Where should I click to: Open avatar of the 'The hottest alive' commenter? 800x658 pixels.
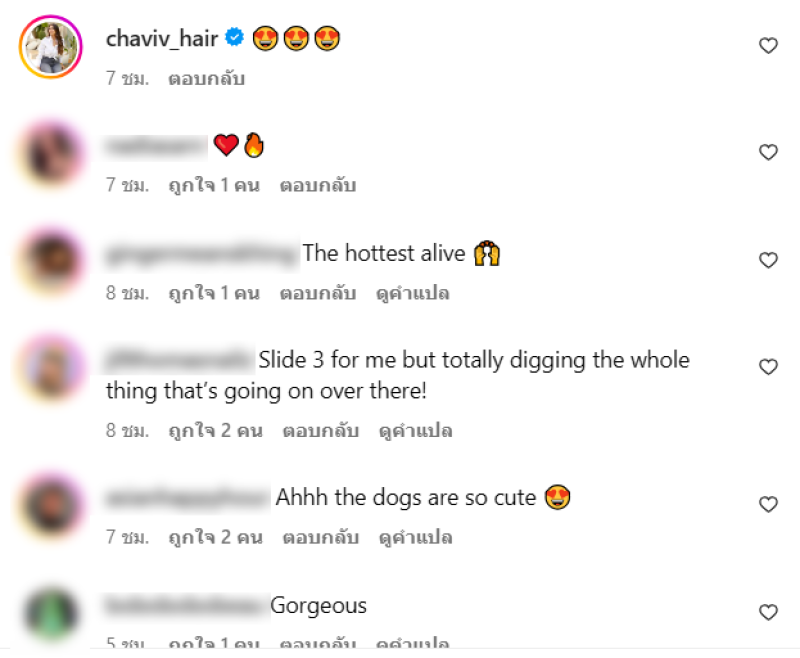pos(51,262)
